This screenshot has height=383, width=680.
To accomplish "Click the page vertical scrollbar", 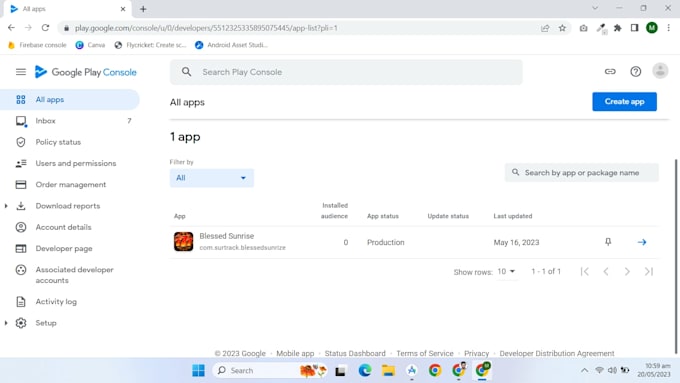I will pos(676,256).
